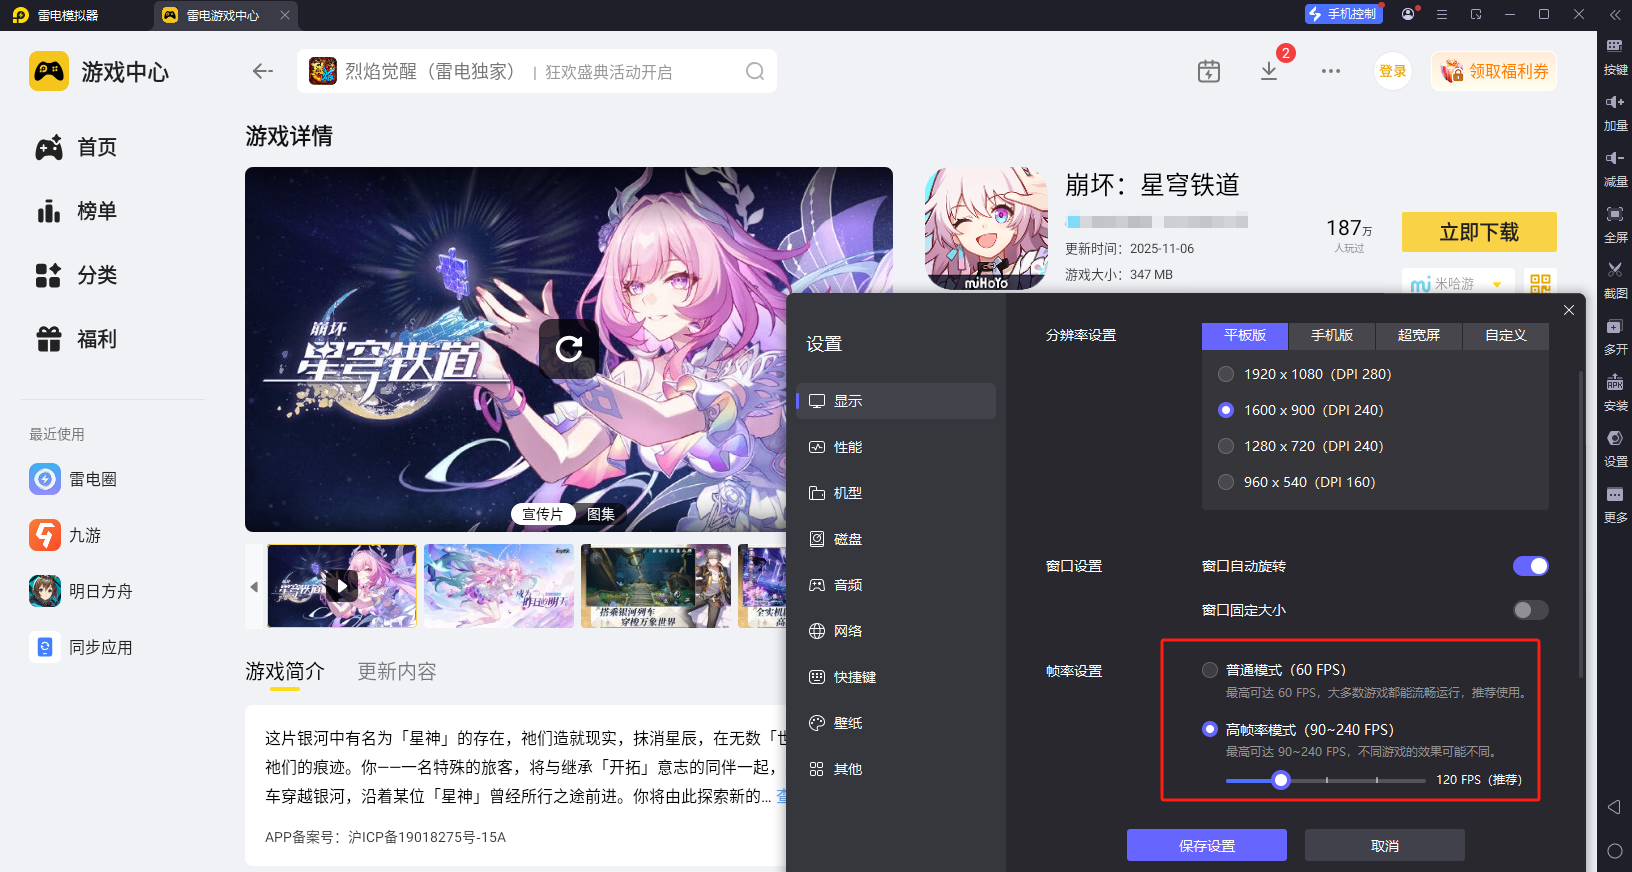Click the game search input field
The image size is (1632, 872).
pos(537,71)
